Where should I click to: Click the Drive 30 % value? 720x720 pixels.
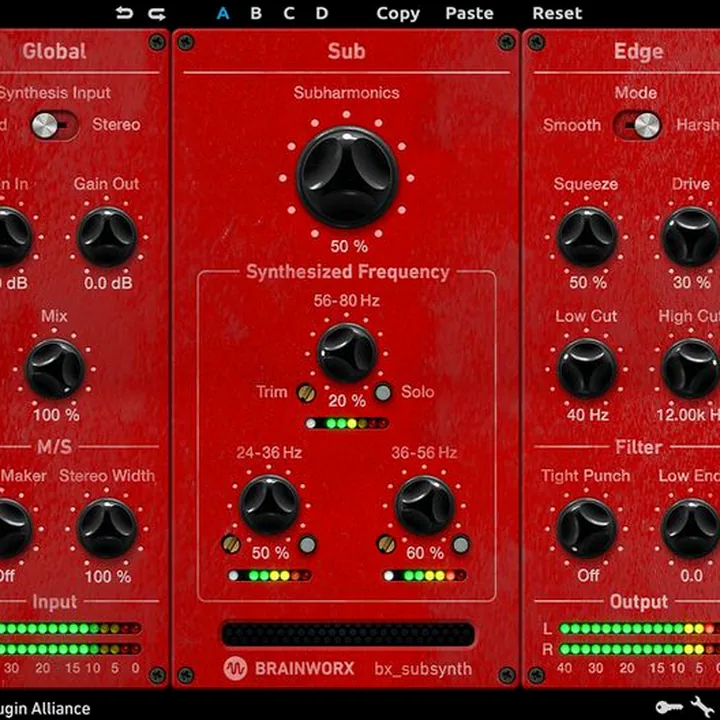coord(692,282)
